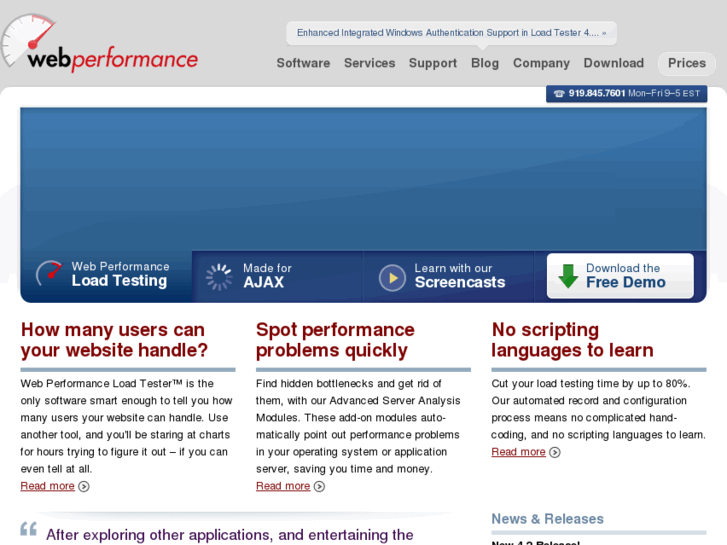The height and width of the screenshot is (545, 727).
Task: Click the AJAX loading spinner icon
Action: click(219, 277)
